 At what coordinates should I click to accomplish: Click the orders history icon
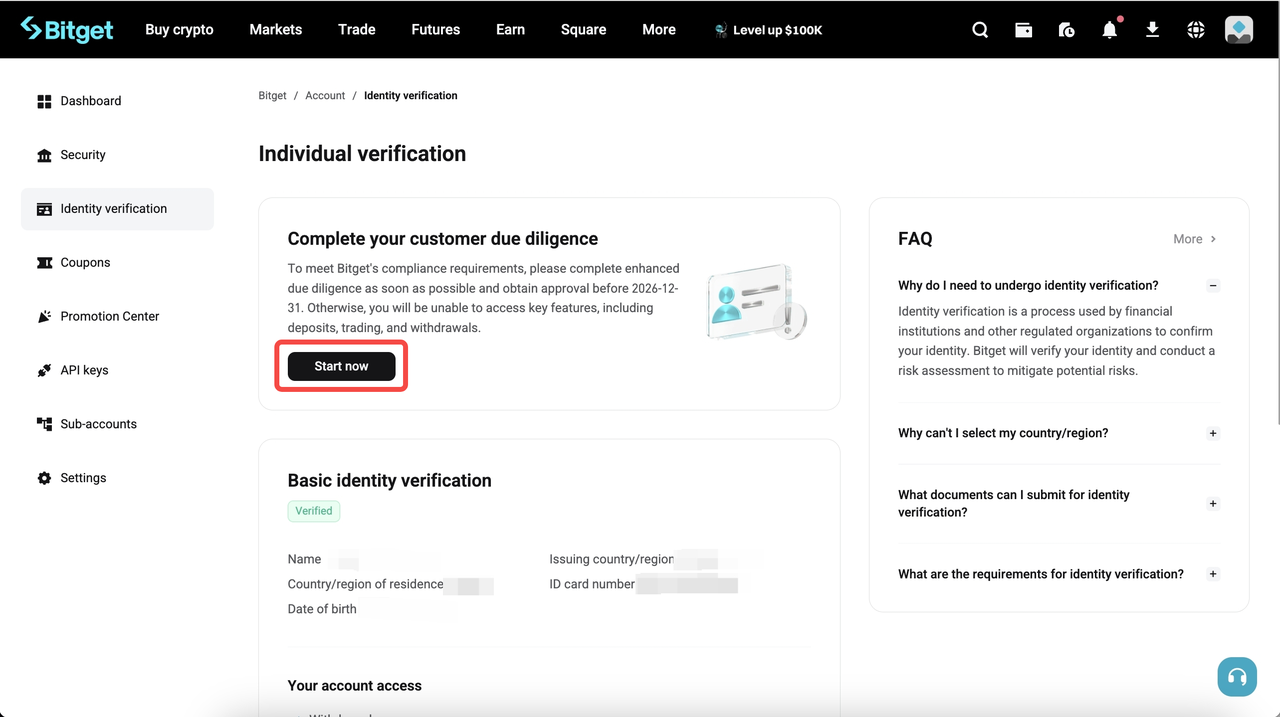click(1066, 29)
